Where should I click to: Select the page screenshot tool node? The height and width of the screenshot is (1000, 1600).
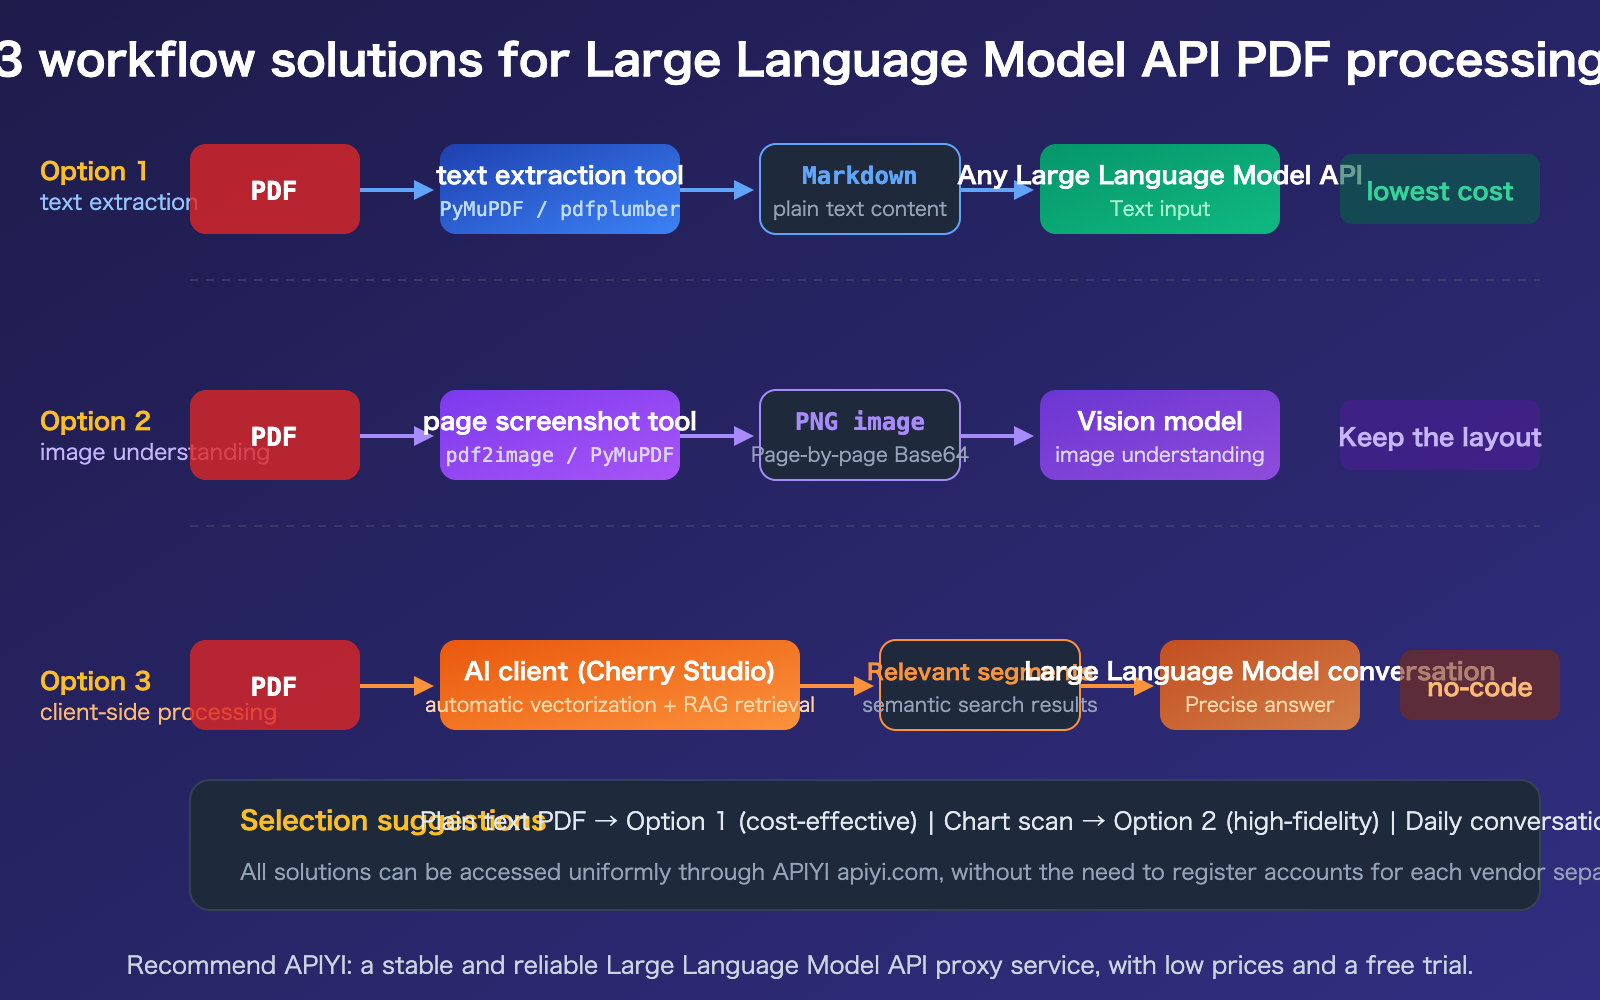(x=558, y=435)
